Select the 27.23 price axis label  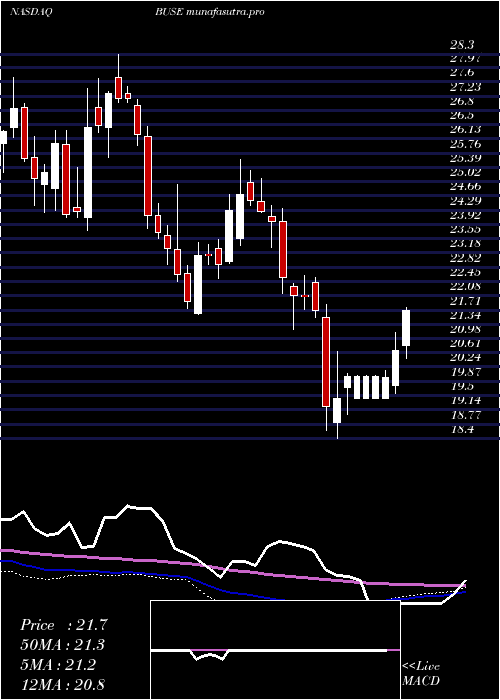click(466, 87)
